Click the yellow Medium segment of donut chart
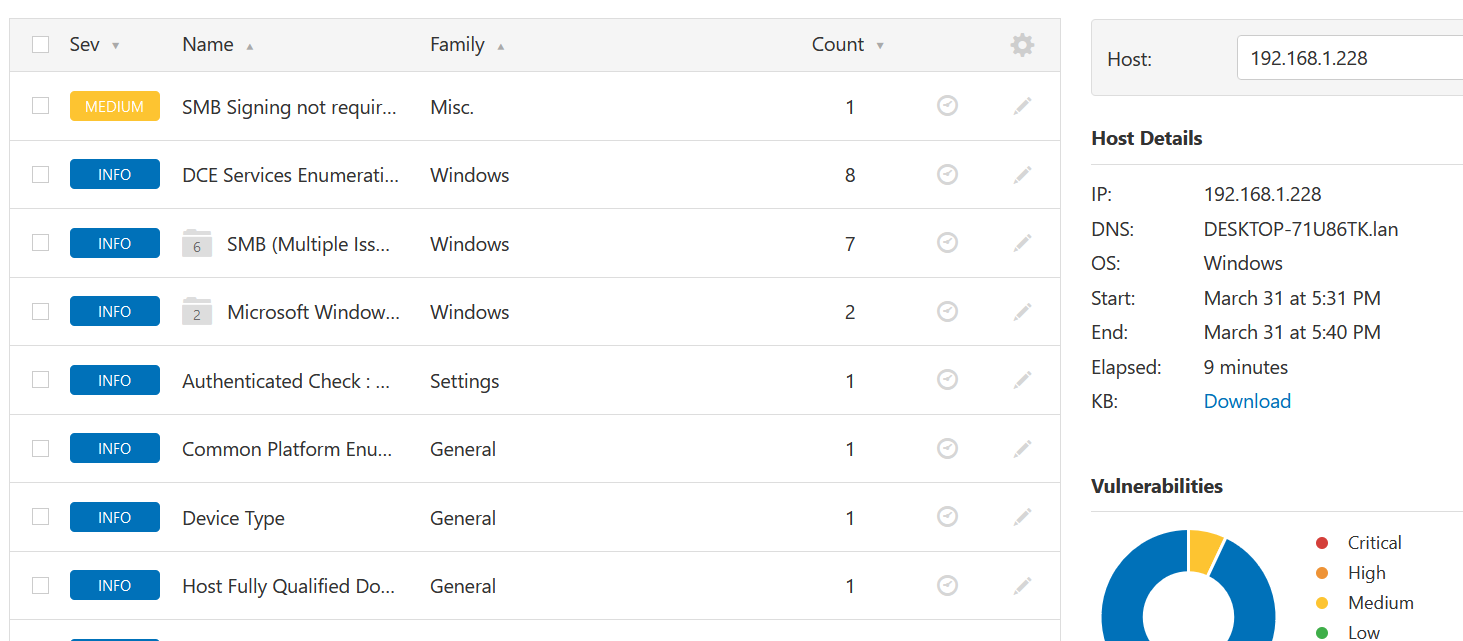This screenshot has height=641, width=1463. 1207,551
